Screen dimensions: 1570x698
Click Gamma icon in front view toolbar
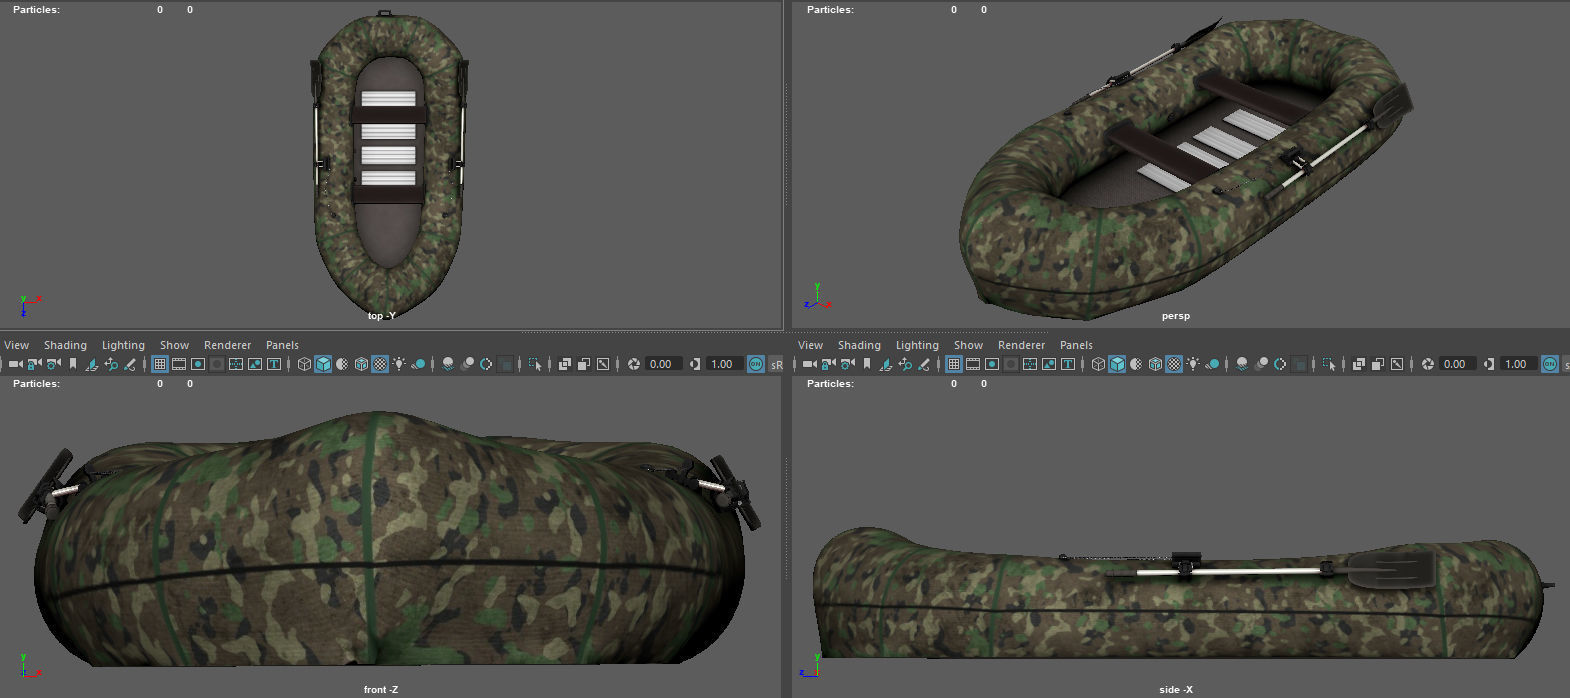click(x=695, y=364)
